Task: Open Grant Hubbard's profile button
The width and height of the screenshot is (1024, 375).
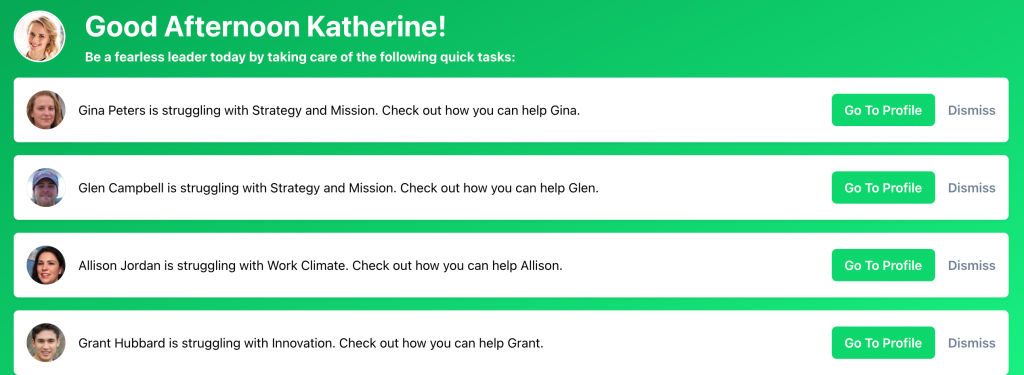Action: (x=883, y=343)
